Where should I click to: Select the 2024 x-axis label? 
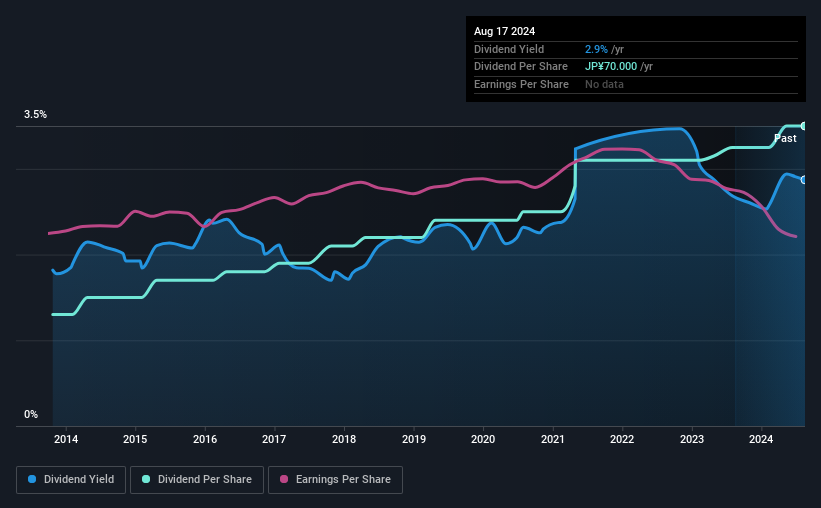[x=761, y=439]
